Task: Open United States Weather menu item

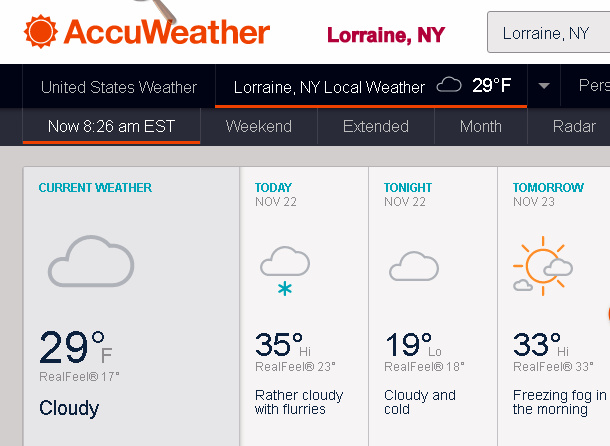Action: point(119,87)
